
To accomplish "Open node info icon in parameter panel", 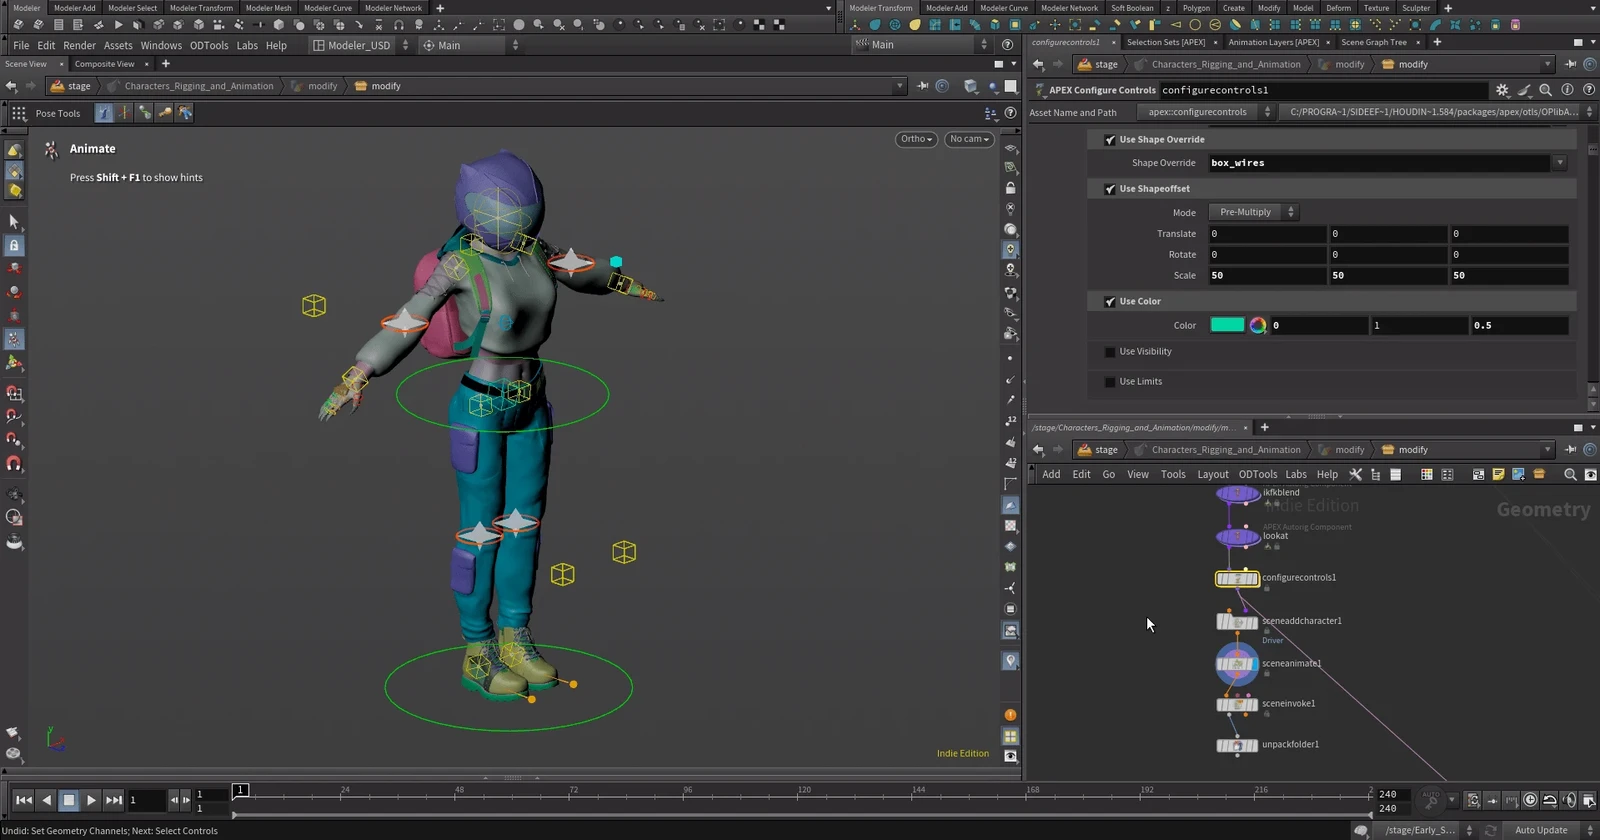I will coord(1567,90).
